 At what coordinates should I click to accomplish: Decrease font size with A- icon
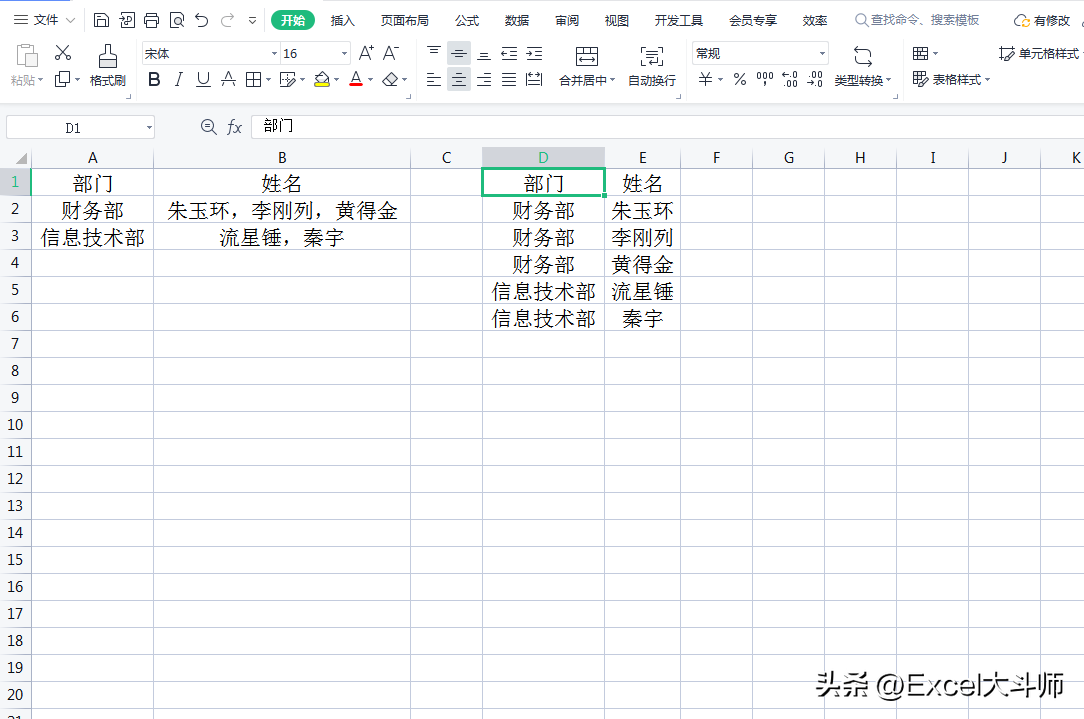point(391,53)
